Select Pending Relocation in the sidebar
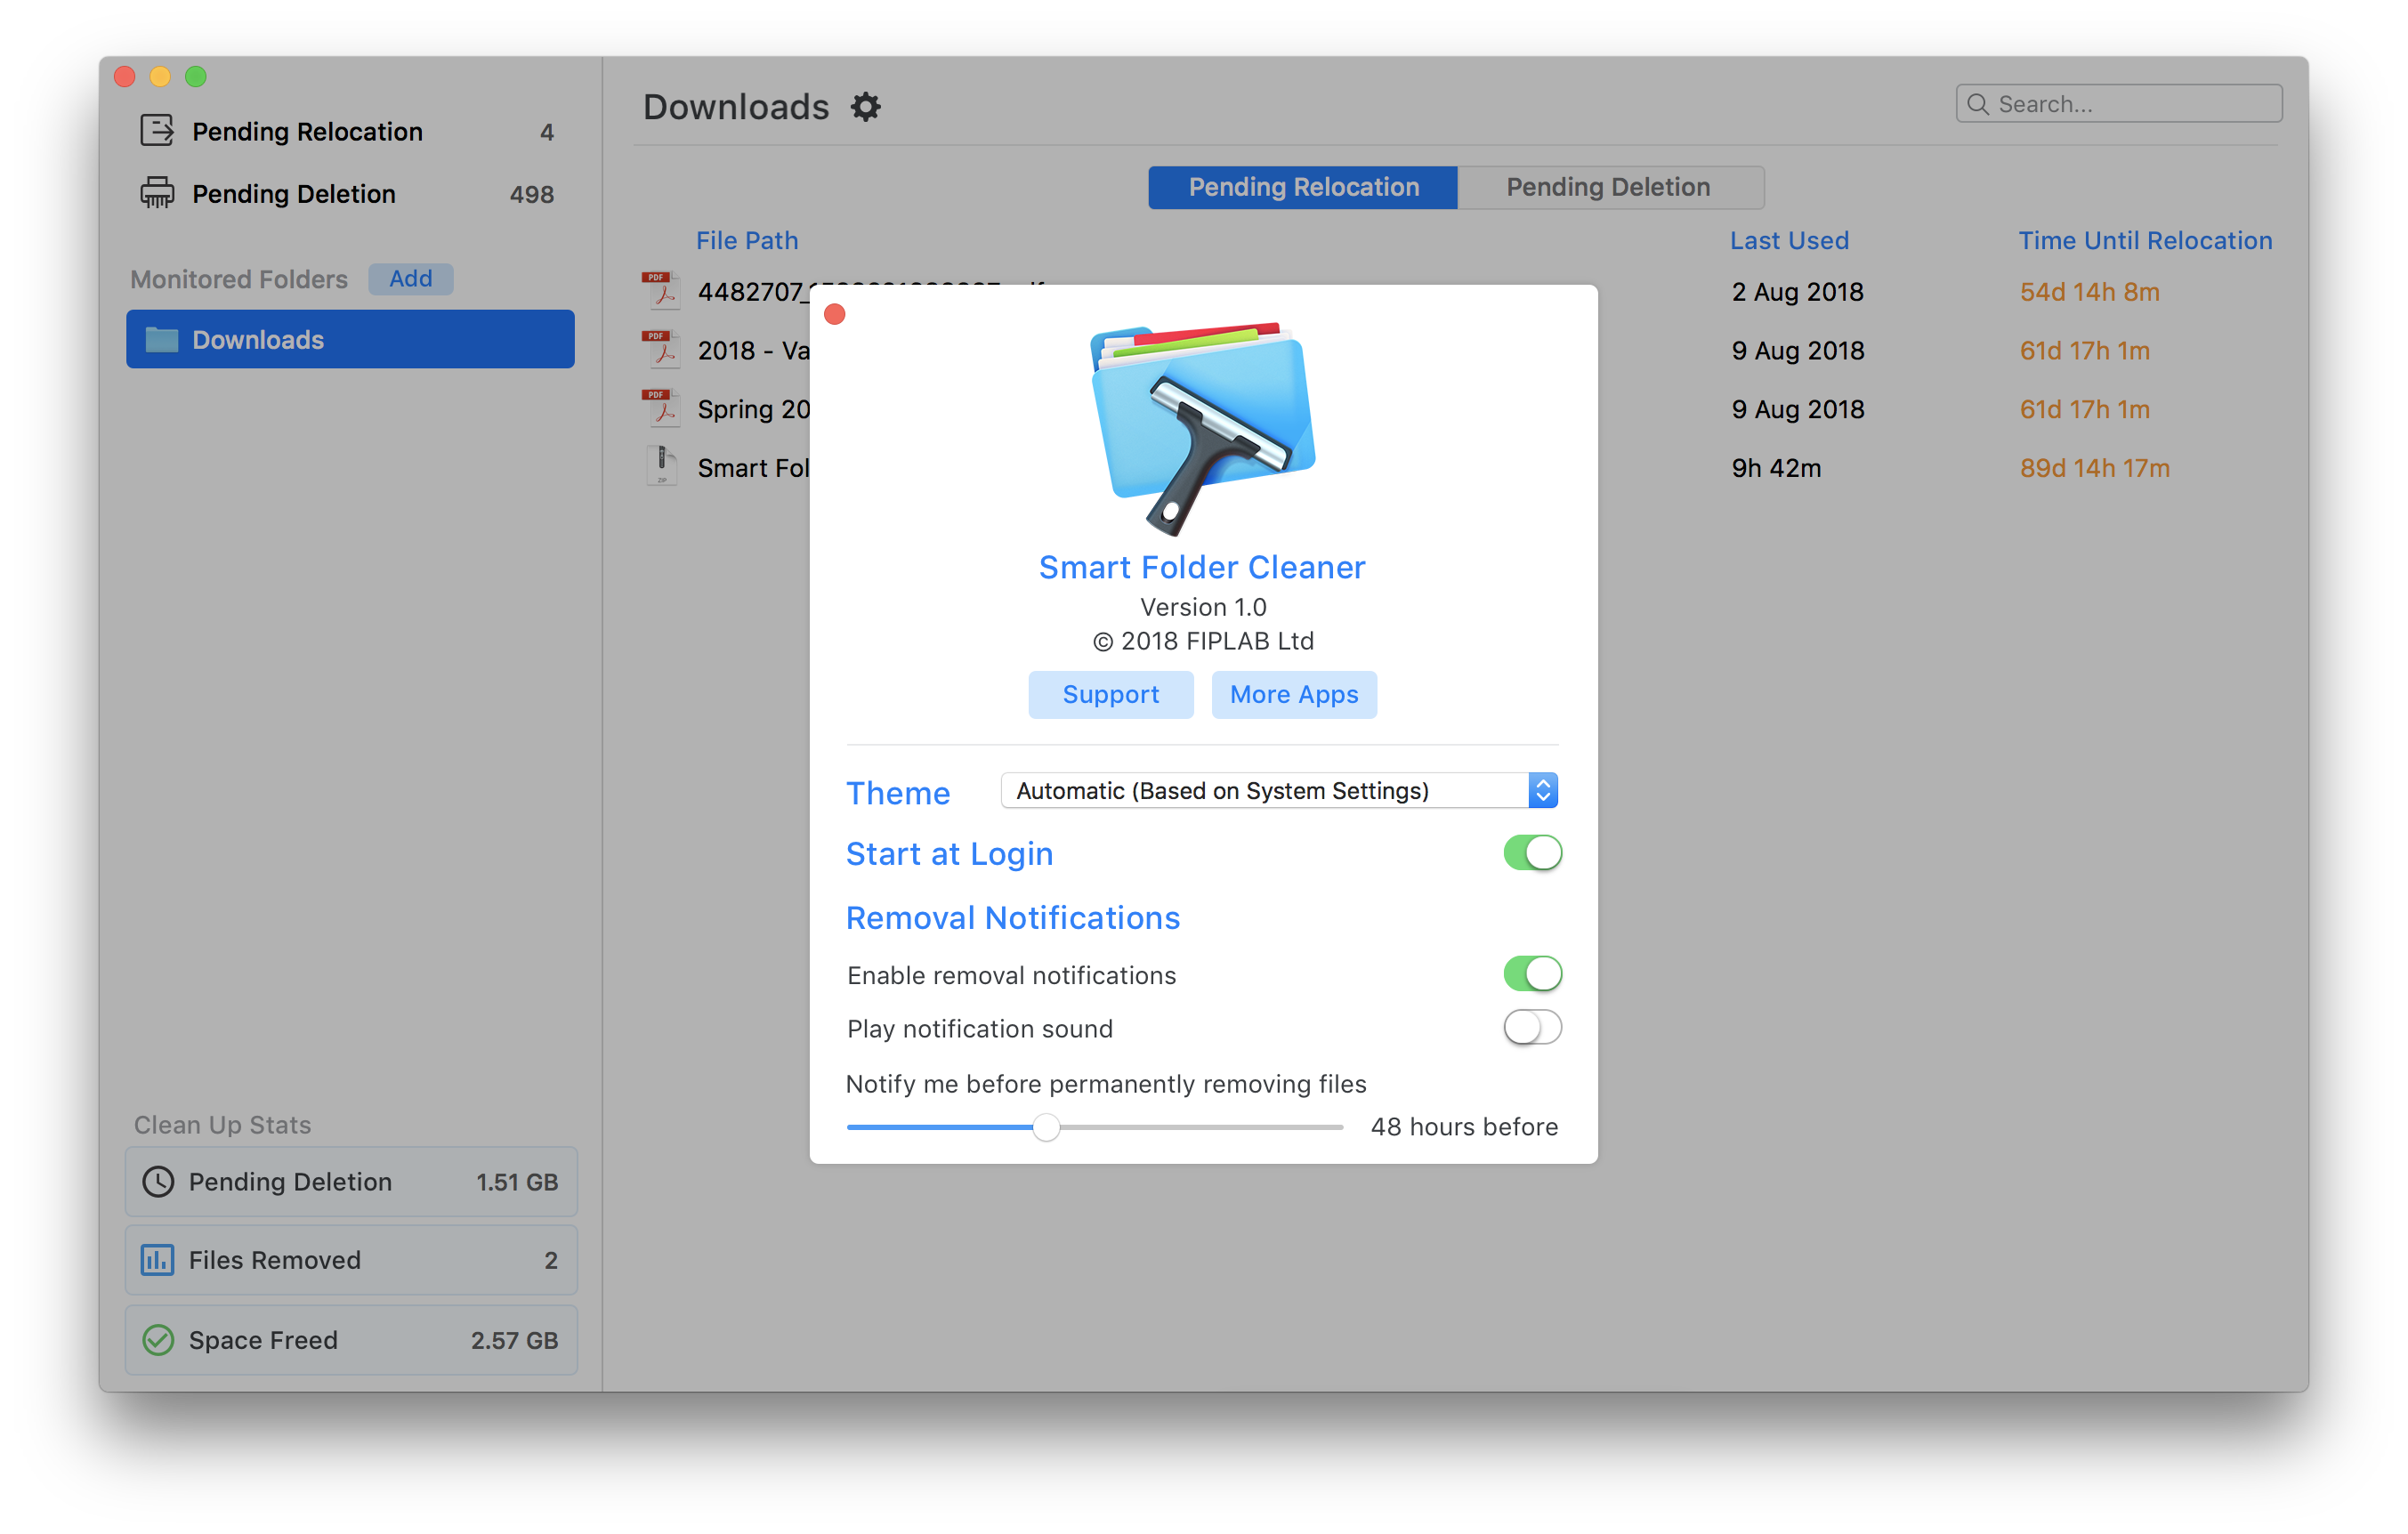The height and width of the screenshot is (1534, 2408). [350, 131]
